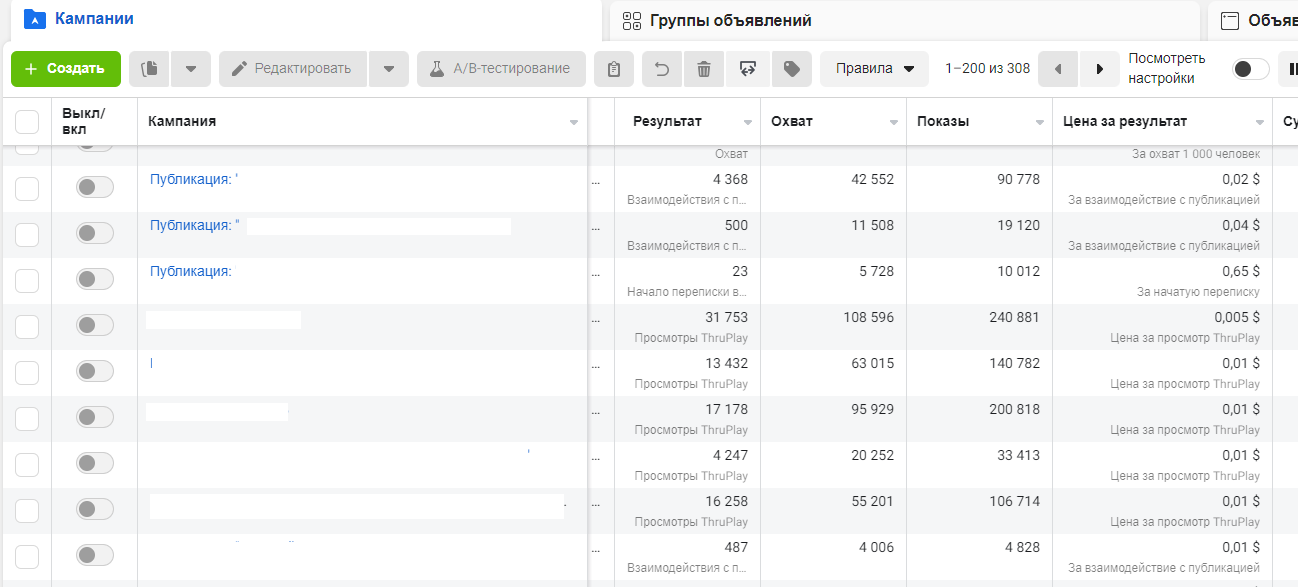Open the clipboard report icon

click(x=614, y=69)
